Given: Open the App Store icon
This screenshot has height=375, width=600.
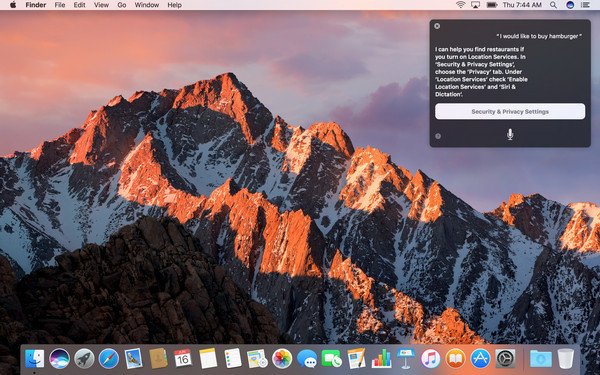Looking at the screenshot, I should [480, 359].
